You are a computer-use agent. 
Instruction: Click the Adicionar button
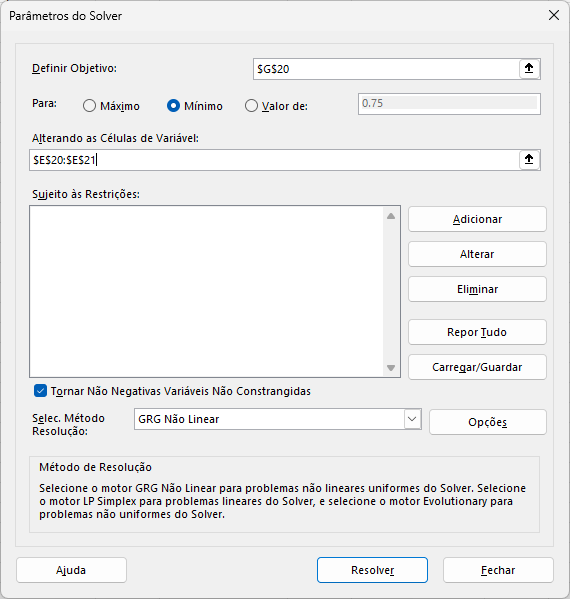pos(477,219)
